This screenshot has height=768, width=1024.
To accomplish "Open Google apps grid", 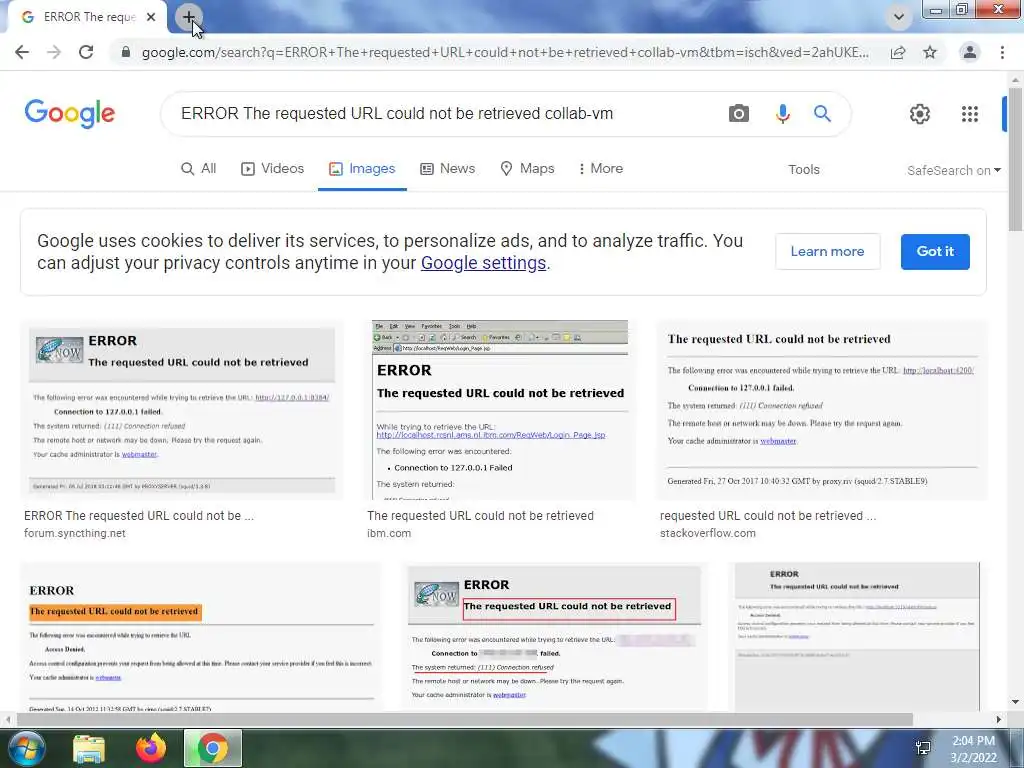I will coord(970,114).
